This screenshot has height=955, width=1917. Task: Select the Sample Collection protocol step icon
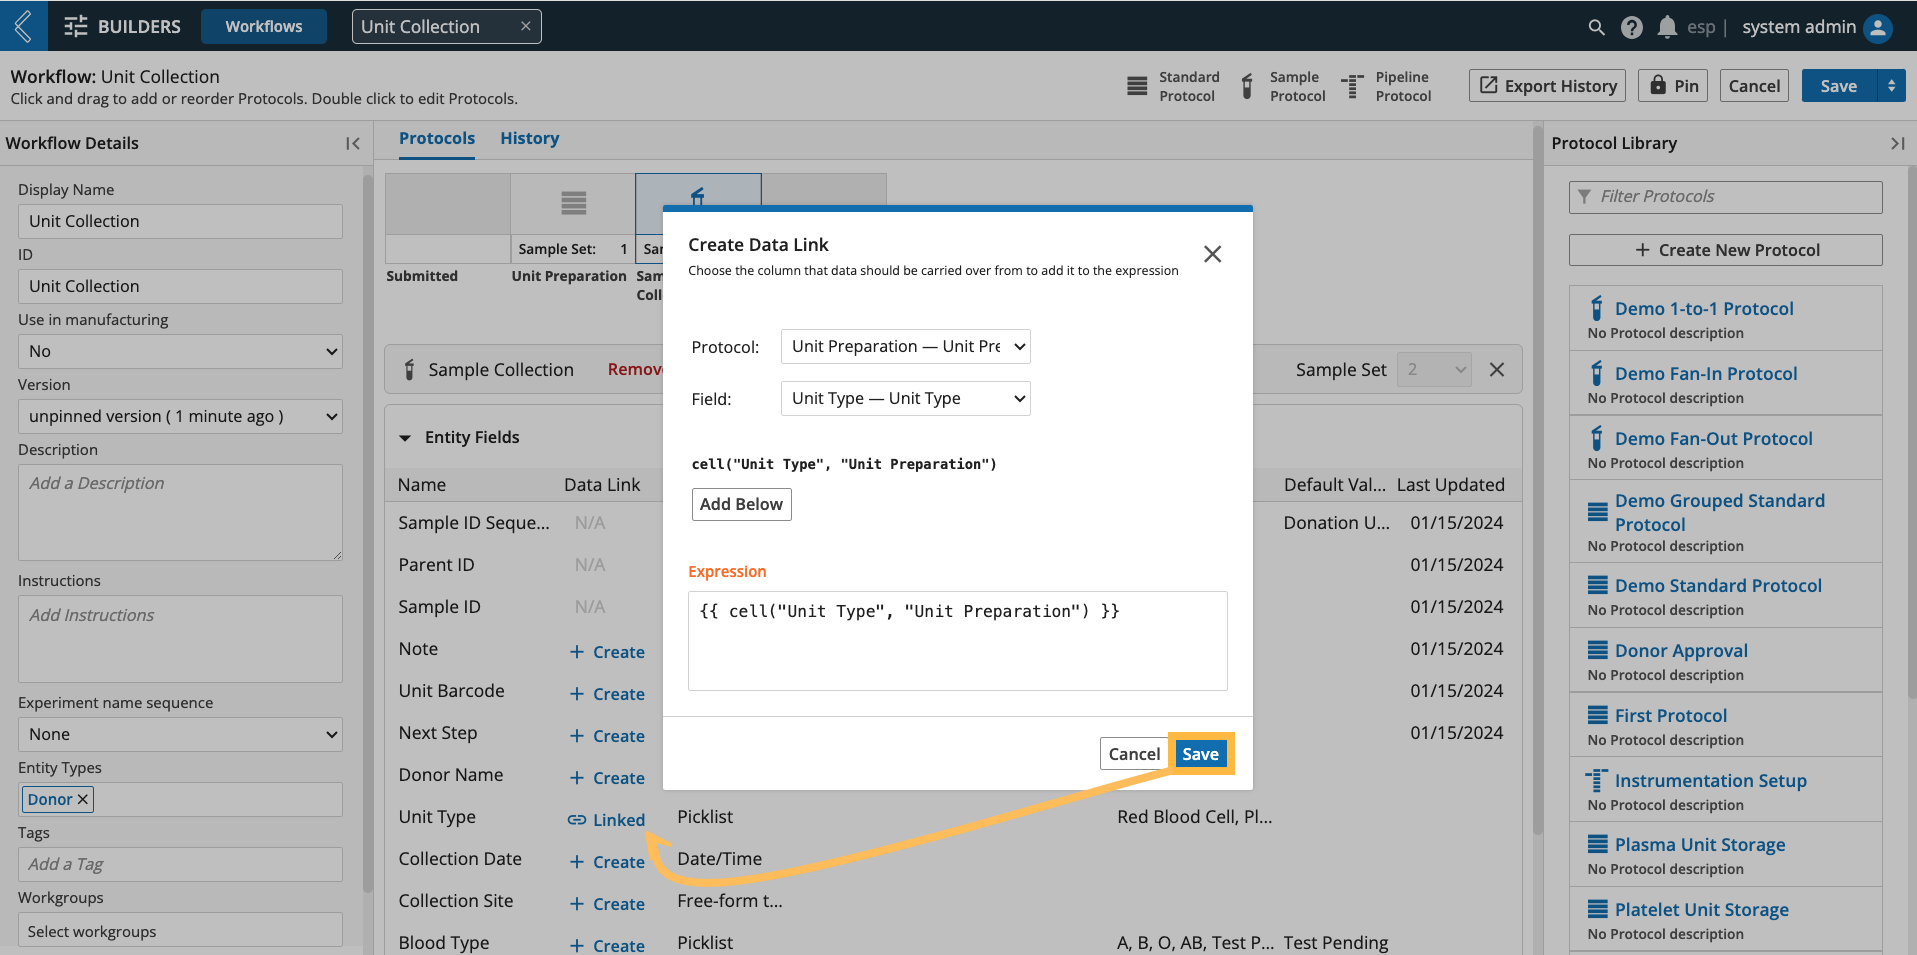(x=697, y=195)
